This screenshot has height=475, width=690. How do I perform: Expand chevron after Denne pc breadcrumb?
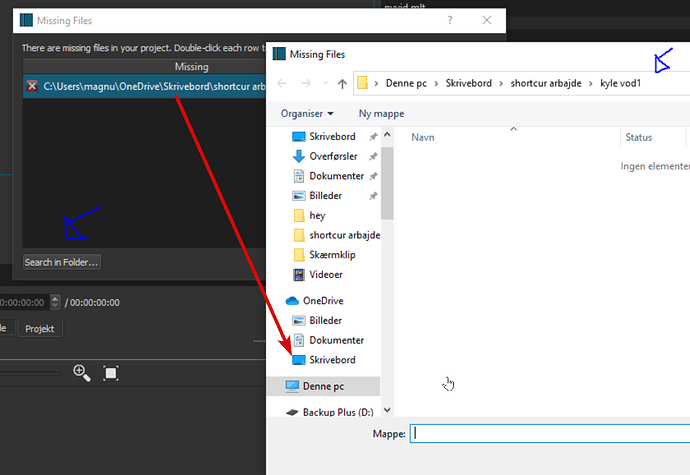pyautogui.click(x=436, y=84)
